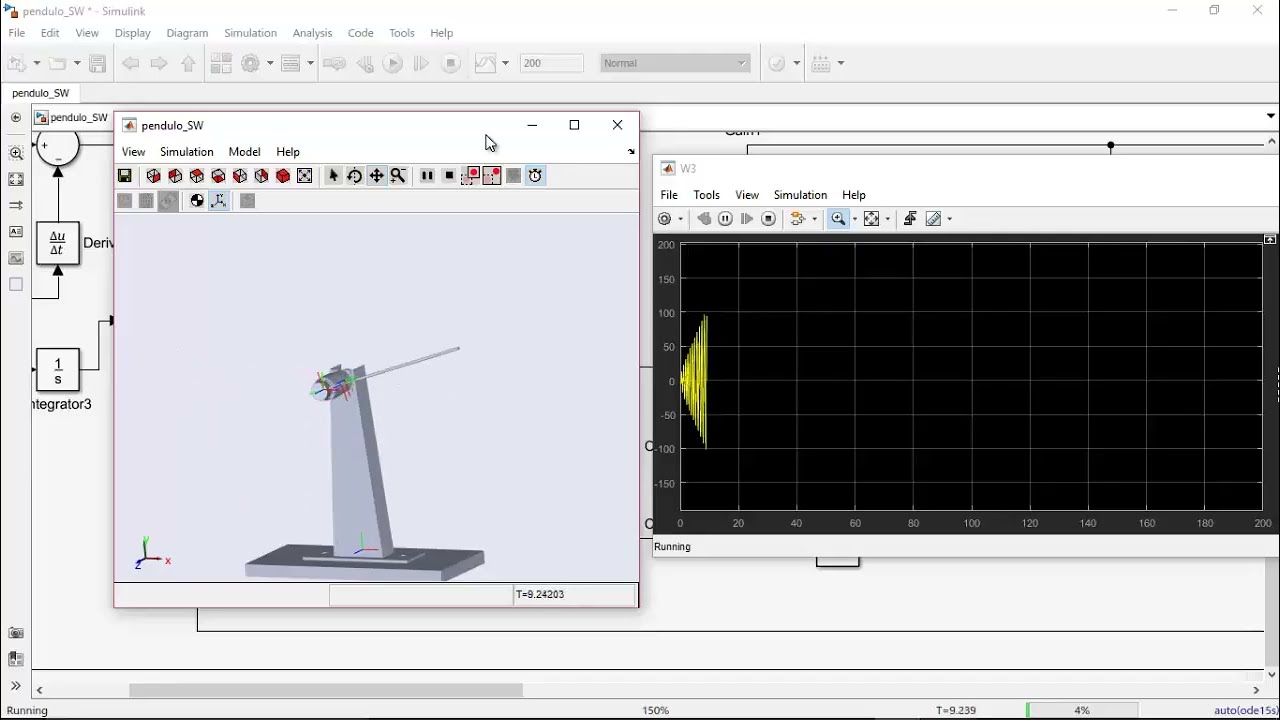The height and width of the screenshot is (720, 1280).
Task: Toggle the stopwatch time display icon
Action: pyautogui.click(x=536, y=176)
